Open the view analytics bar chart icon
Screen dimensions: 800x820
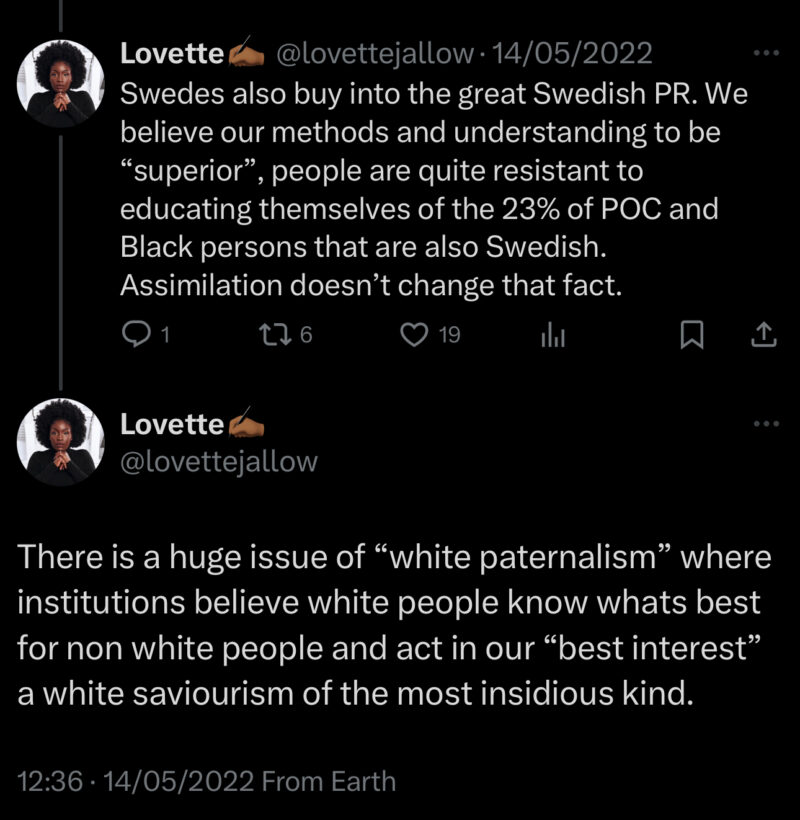coord(553,337)
